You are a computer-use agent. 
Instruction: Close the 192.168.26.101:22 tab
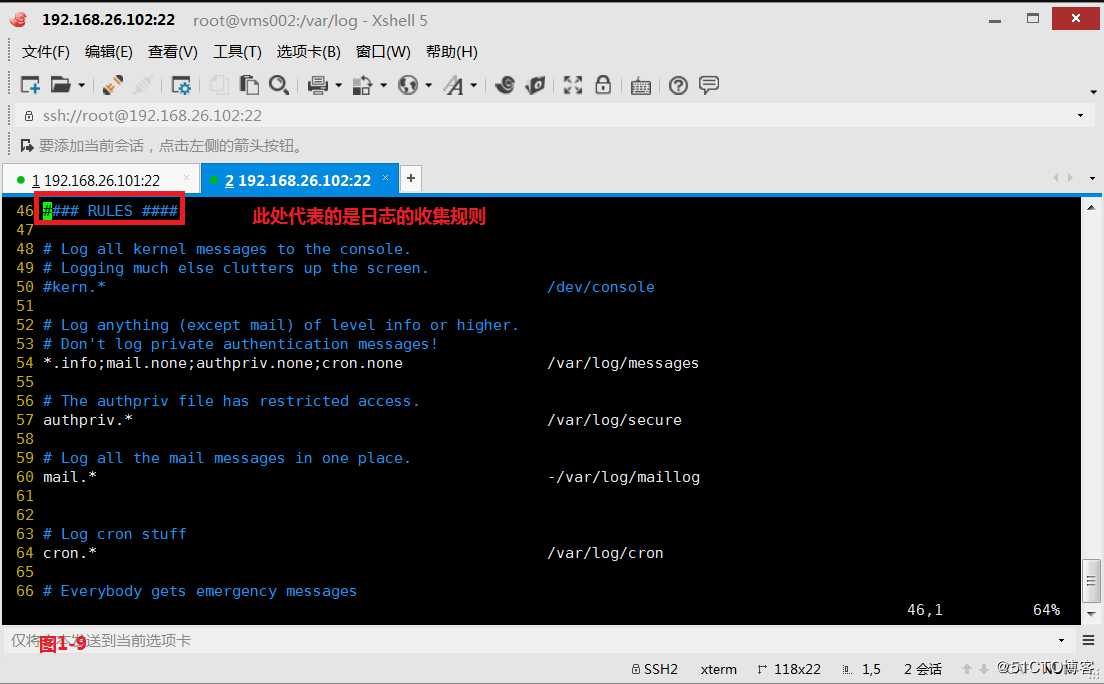pos(186,178)
